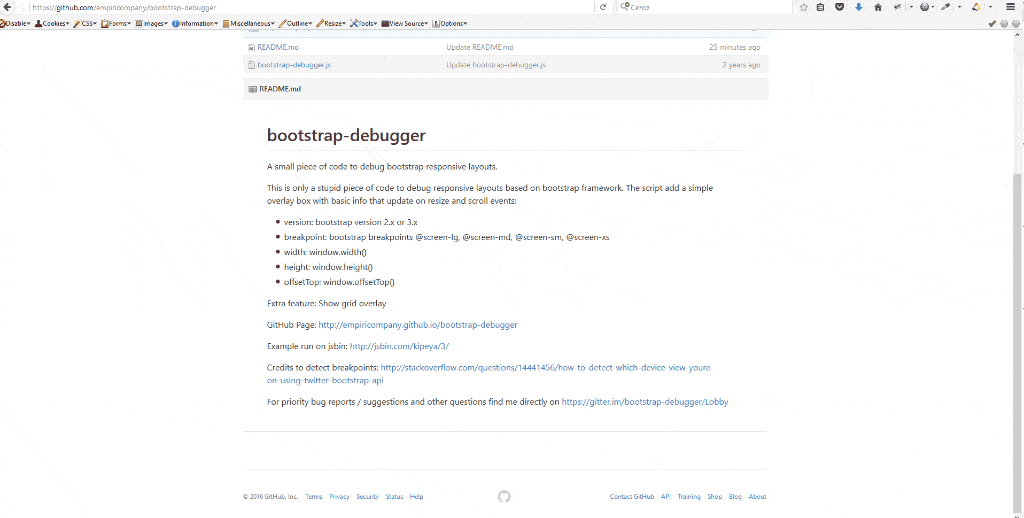Click the GitHub octocat logo in footer

coord(504,496)
